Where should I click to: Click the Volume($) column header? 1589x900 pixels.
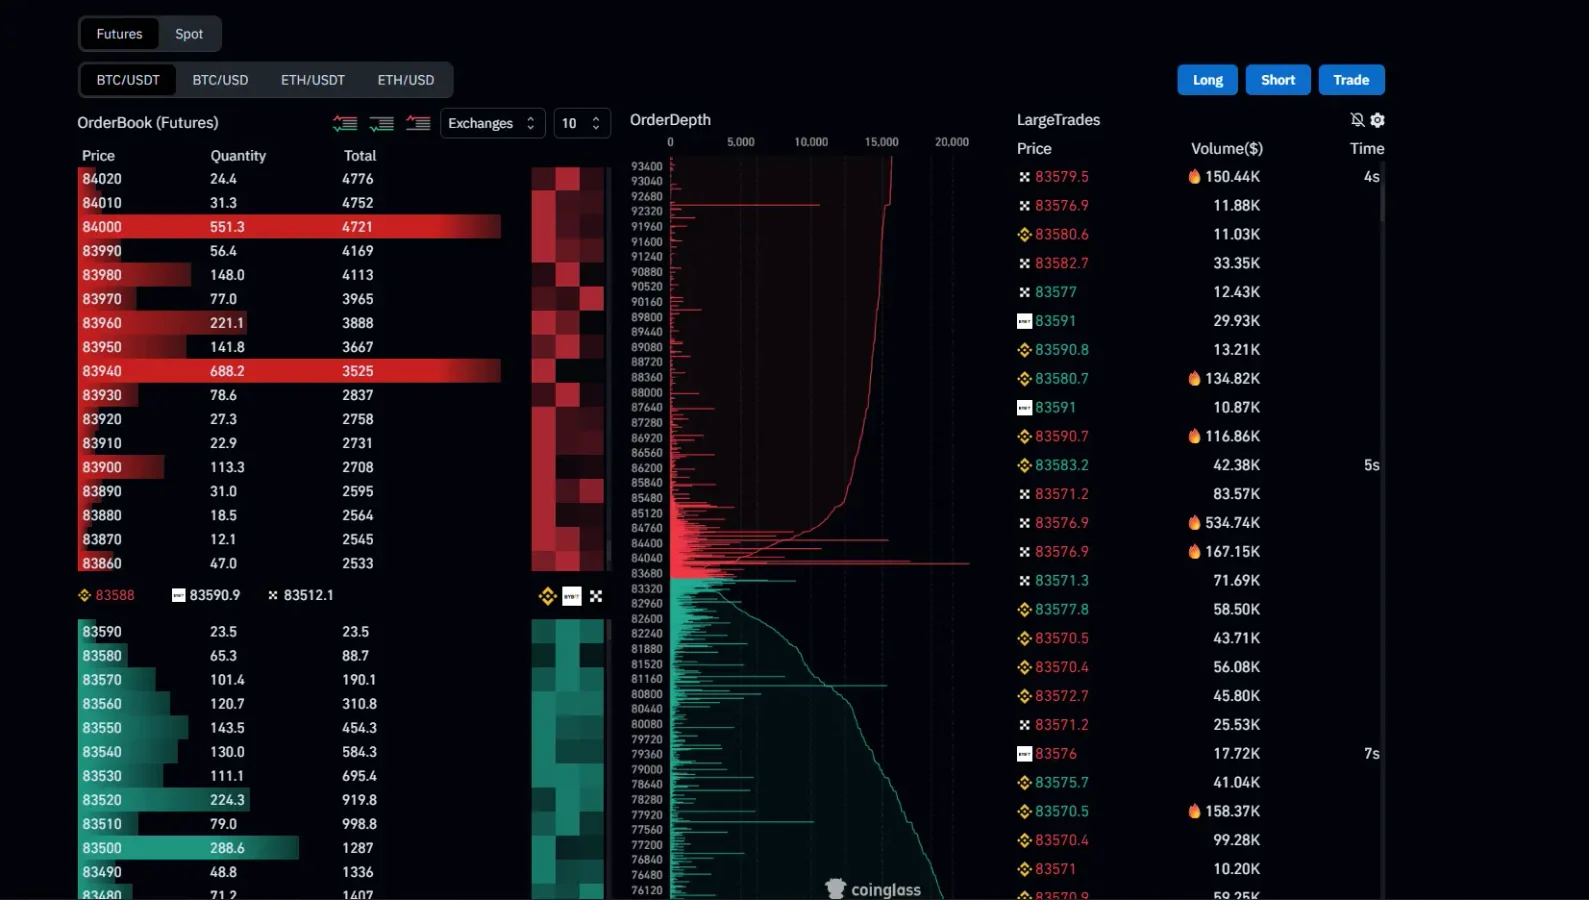coord(1227,148)
